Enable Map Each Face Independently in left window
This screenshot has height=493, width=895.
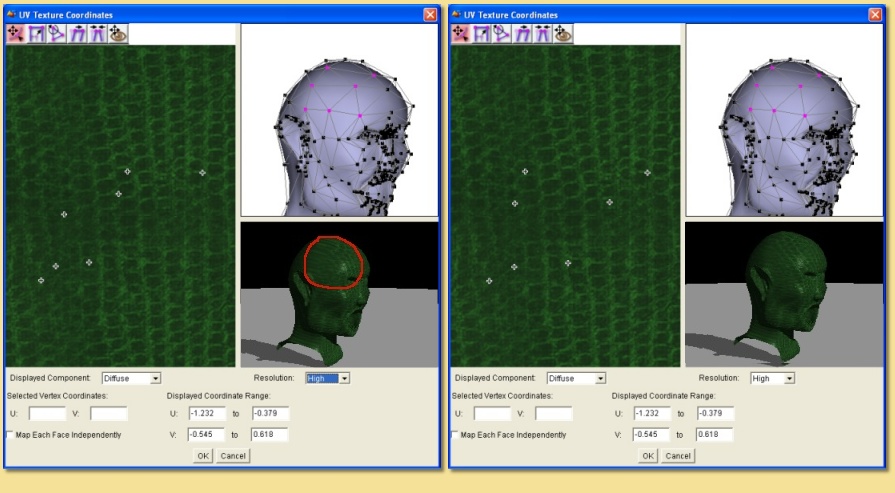click(x=10, y=435)
